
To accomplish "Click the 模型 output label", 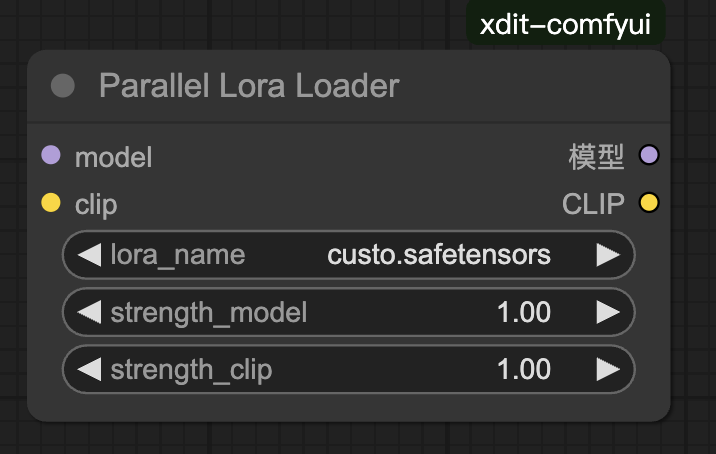I will [596, 157].
